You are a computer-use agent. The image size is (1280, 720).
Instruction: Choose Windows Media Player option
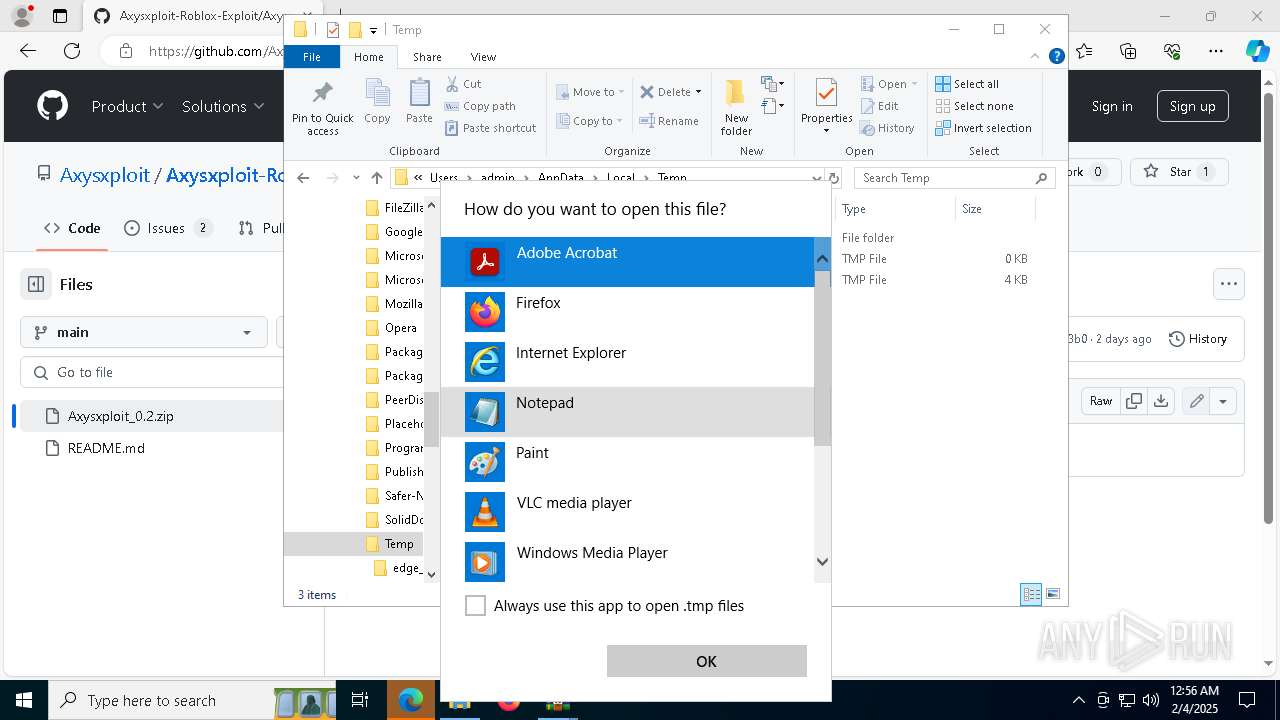pyautogui.click(x=628, y=562)
